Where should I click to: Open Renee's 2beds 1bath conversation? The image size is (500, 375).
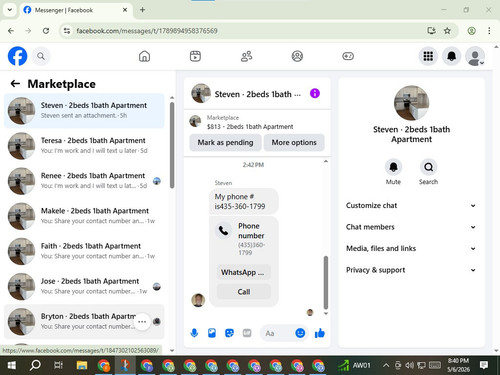coord(84,181)
